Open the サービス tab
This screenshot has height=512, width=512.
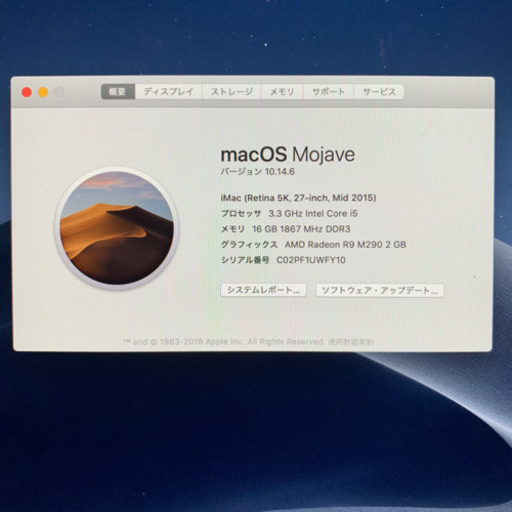point(379,92)
